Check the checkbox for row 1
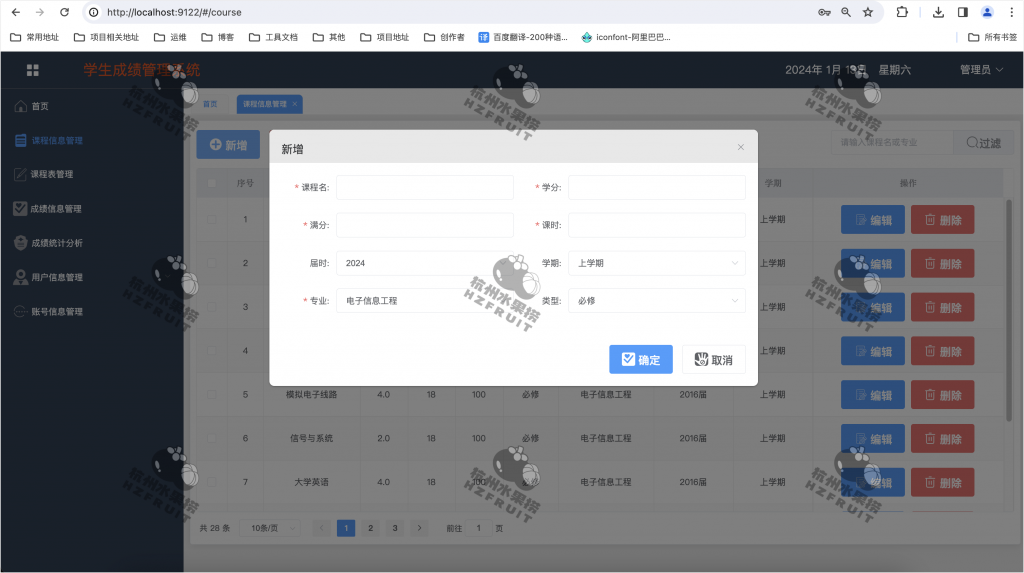The width and height of the screenshot is (1024, 573). pos(212,220)
